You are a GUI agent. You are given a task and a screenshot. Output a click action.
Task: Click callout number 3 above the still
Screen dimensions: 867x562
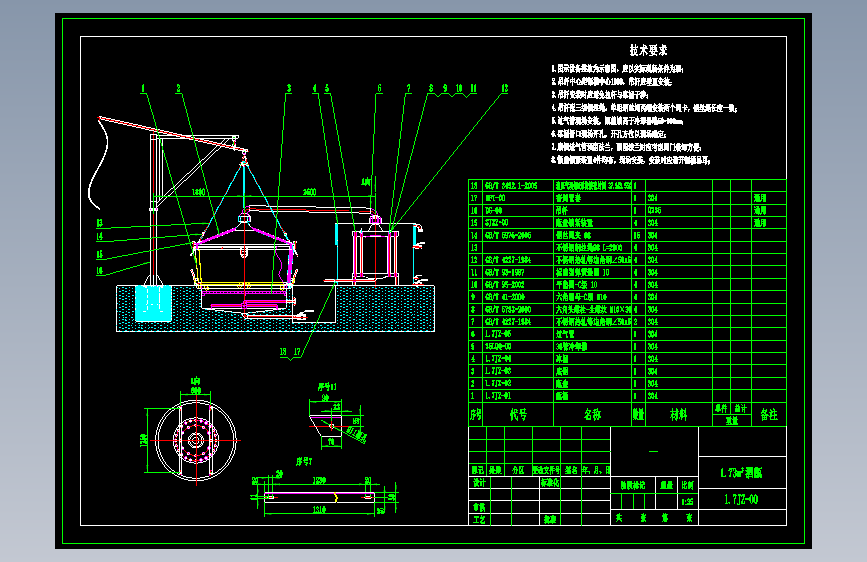click(289, 88)
